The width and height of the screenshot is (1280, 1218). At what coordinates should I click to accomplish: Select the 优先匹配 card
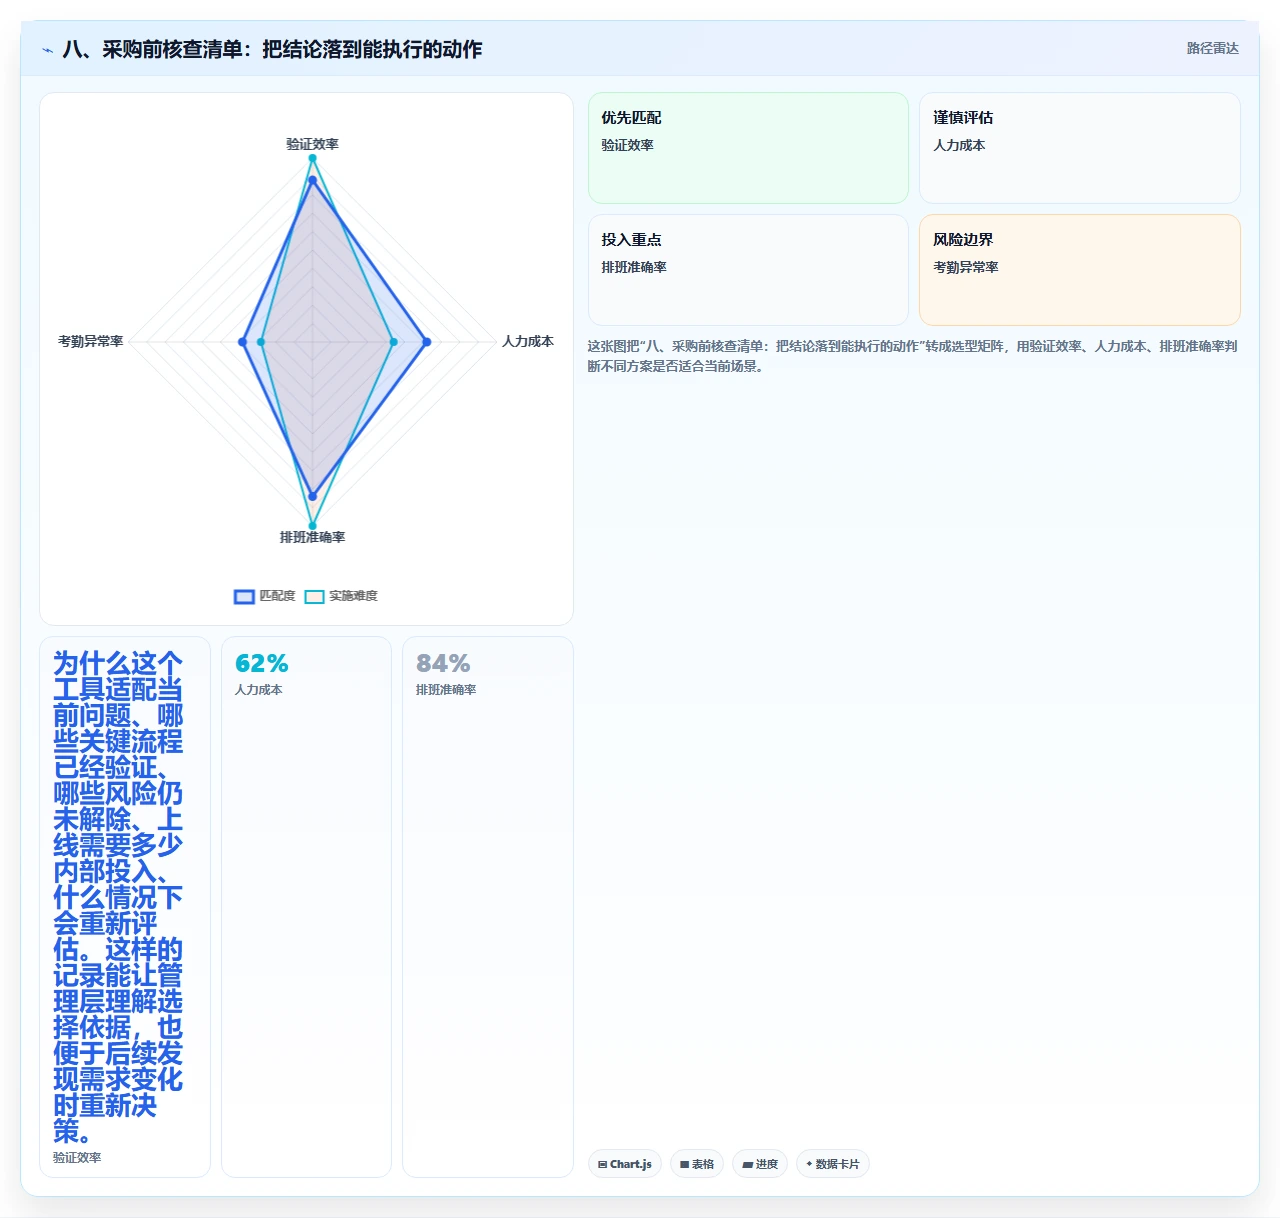point(748,148)
